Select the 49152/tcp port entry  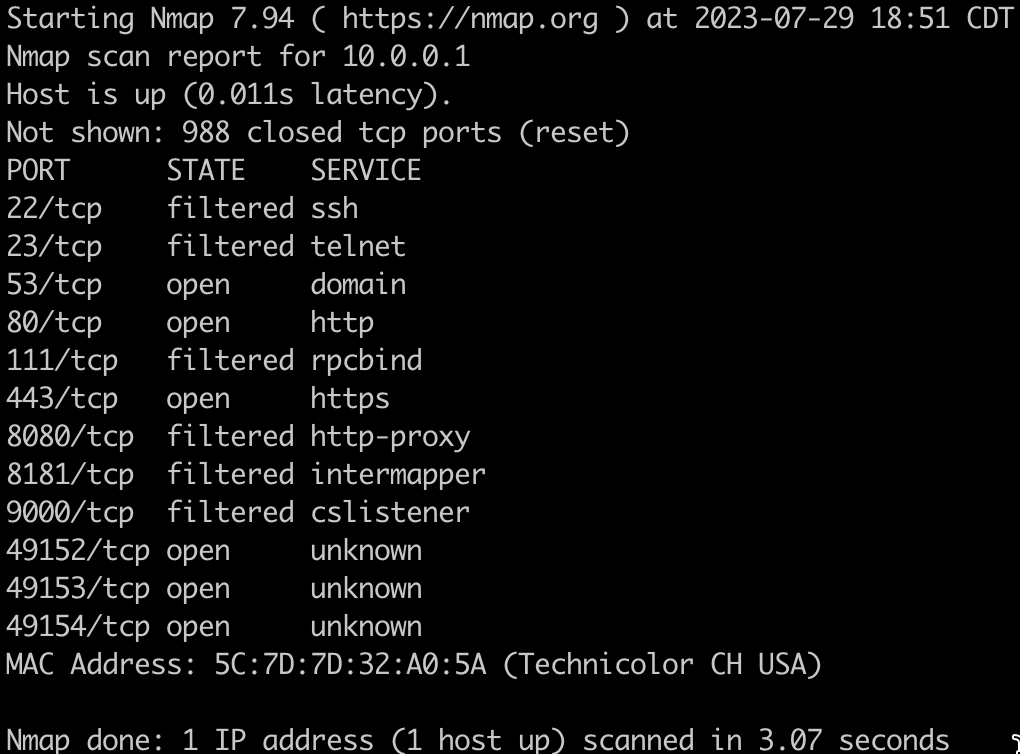point(78,550)
